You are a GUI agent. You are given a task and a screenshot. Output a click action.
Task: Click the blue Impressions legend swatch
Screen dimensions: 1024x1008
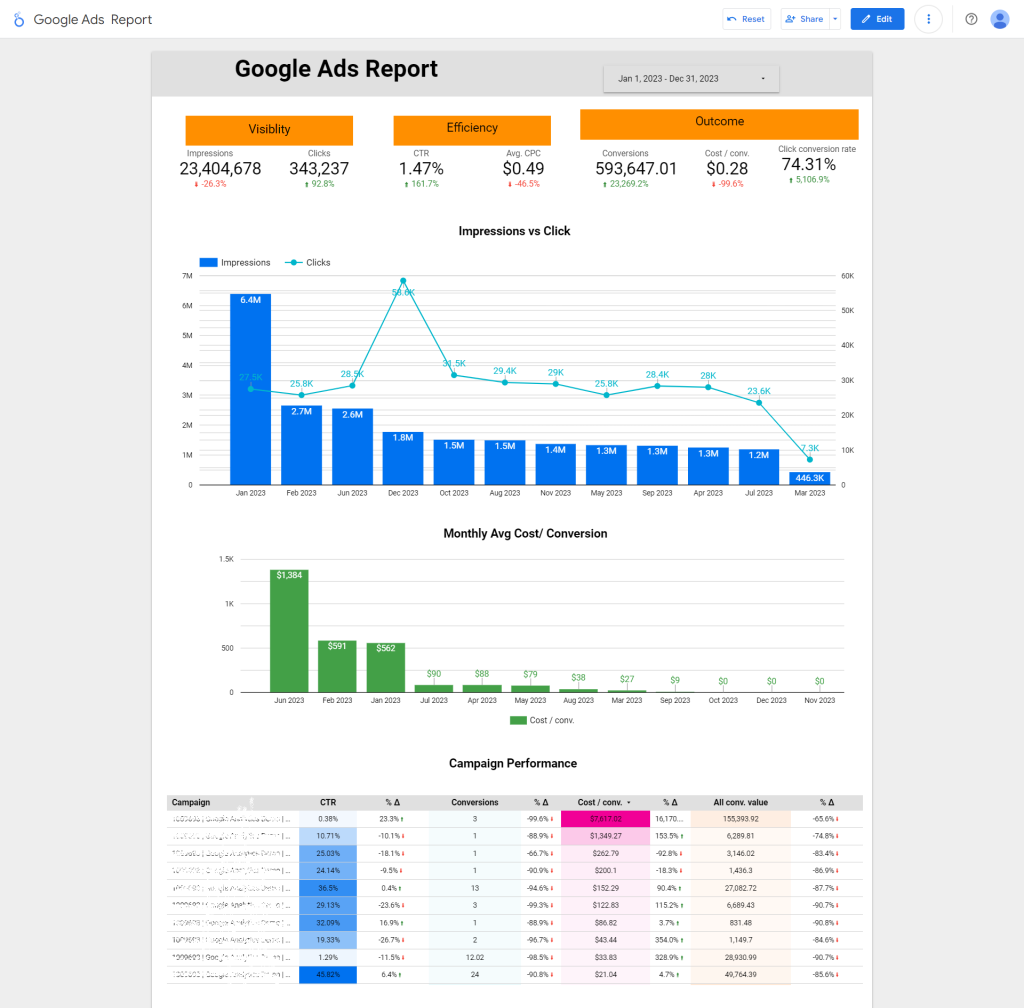[x=208, y=262]
